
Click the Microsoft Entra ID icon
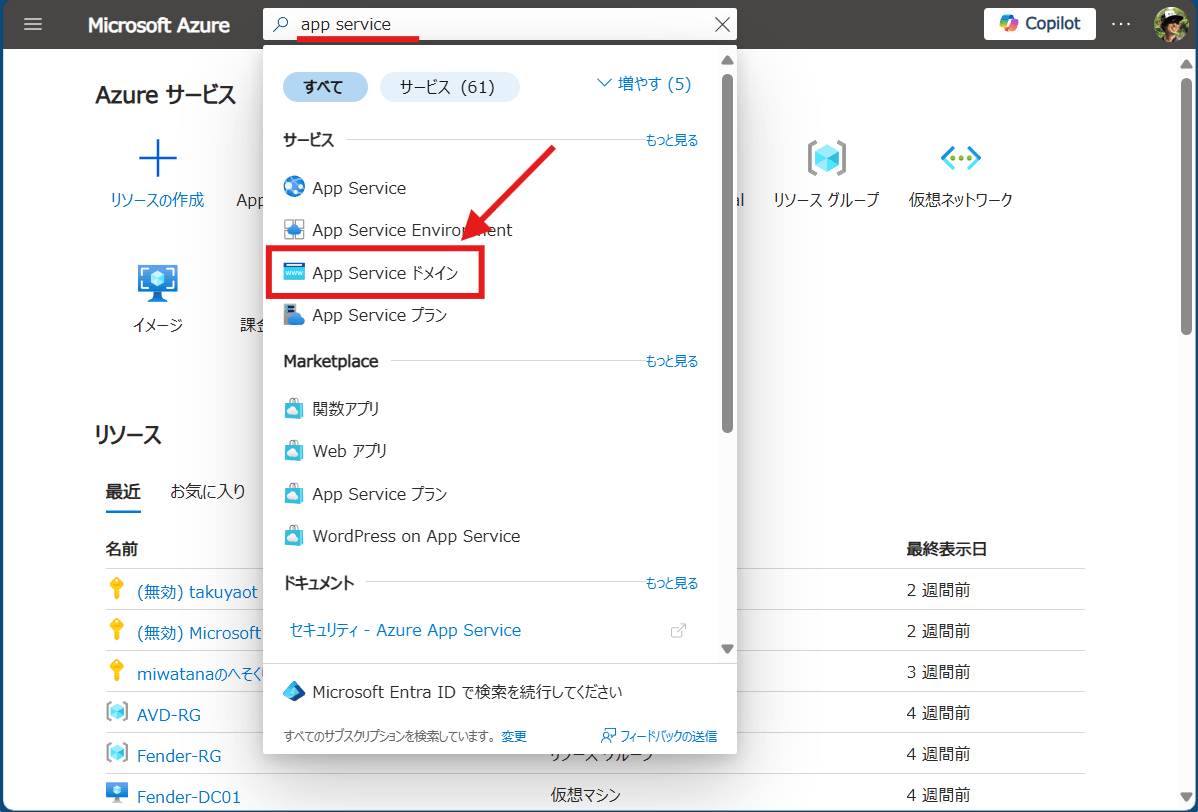pos(294,692)
